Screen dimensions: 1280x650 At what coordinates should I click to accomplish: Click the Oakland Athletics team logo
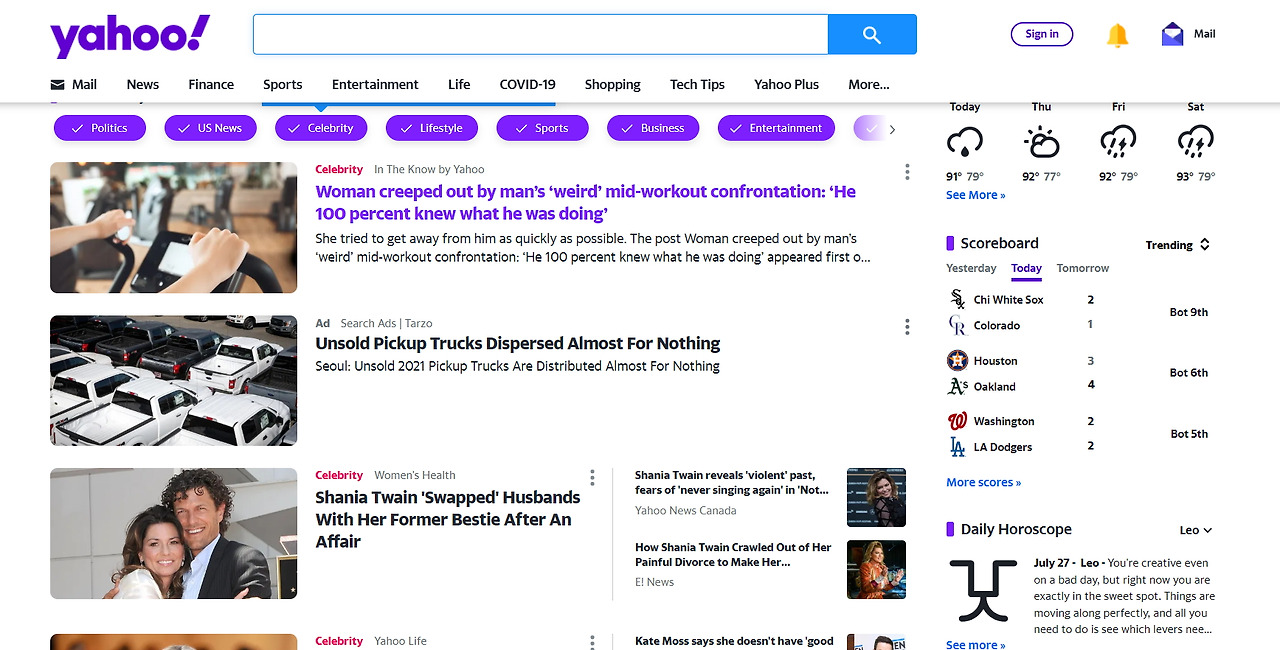957,386
